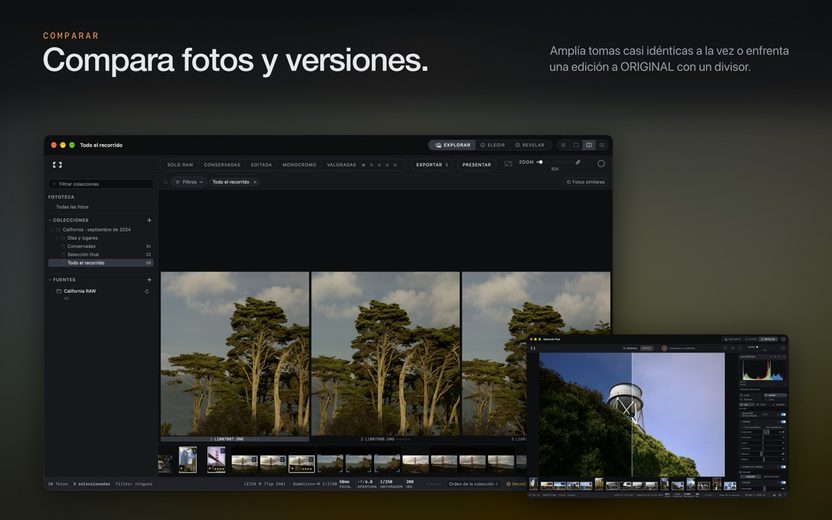The height and width of the screenshot is (520, 832).
Task: Click the refresh icon beside California RAW
Action: [147, 291]
